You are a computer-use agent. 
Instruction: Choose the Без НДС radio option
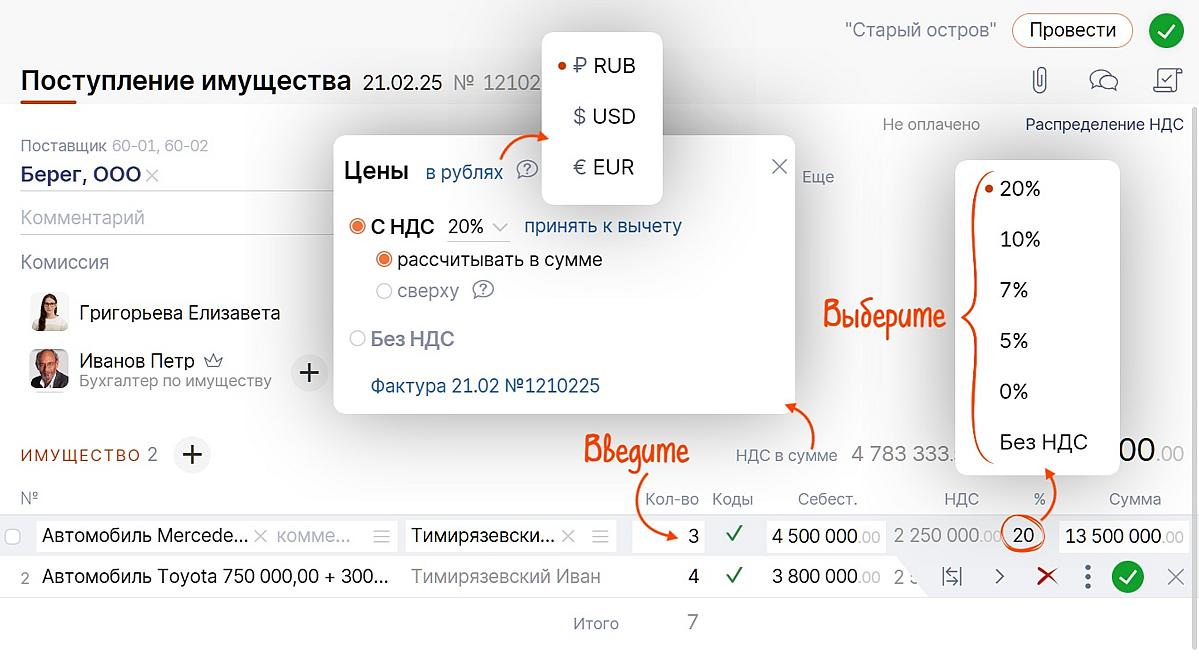(x=357, y=339)
